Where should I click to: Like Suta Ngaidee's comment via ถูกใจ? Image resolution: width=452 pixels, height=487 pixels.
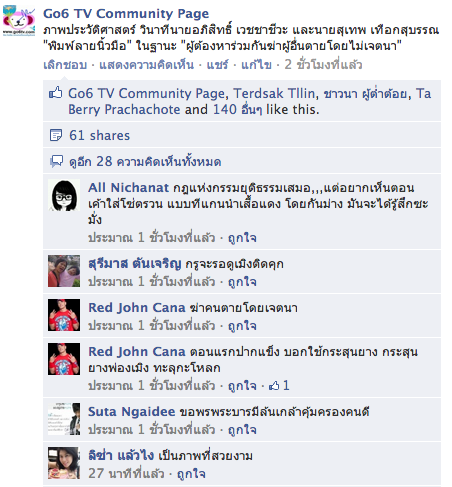(242, 430)
